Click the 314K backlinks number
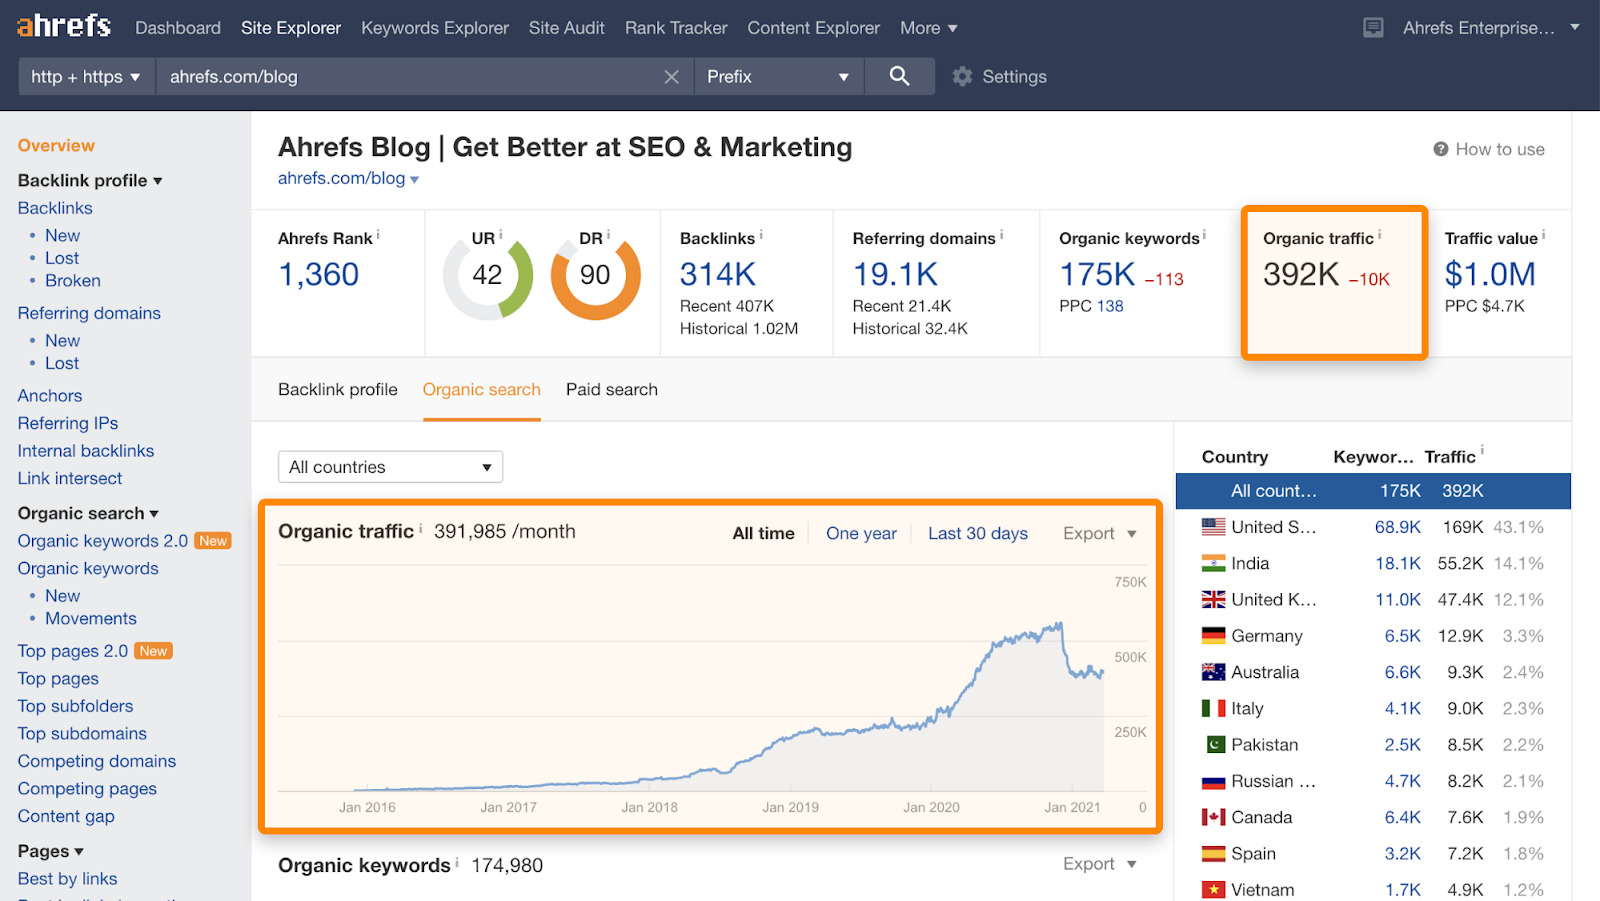 pyautogui.click(x=717, y=274)
